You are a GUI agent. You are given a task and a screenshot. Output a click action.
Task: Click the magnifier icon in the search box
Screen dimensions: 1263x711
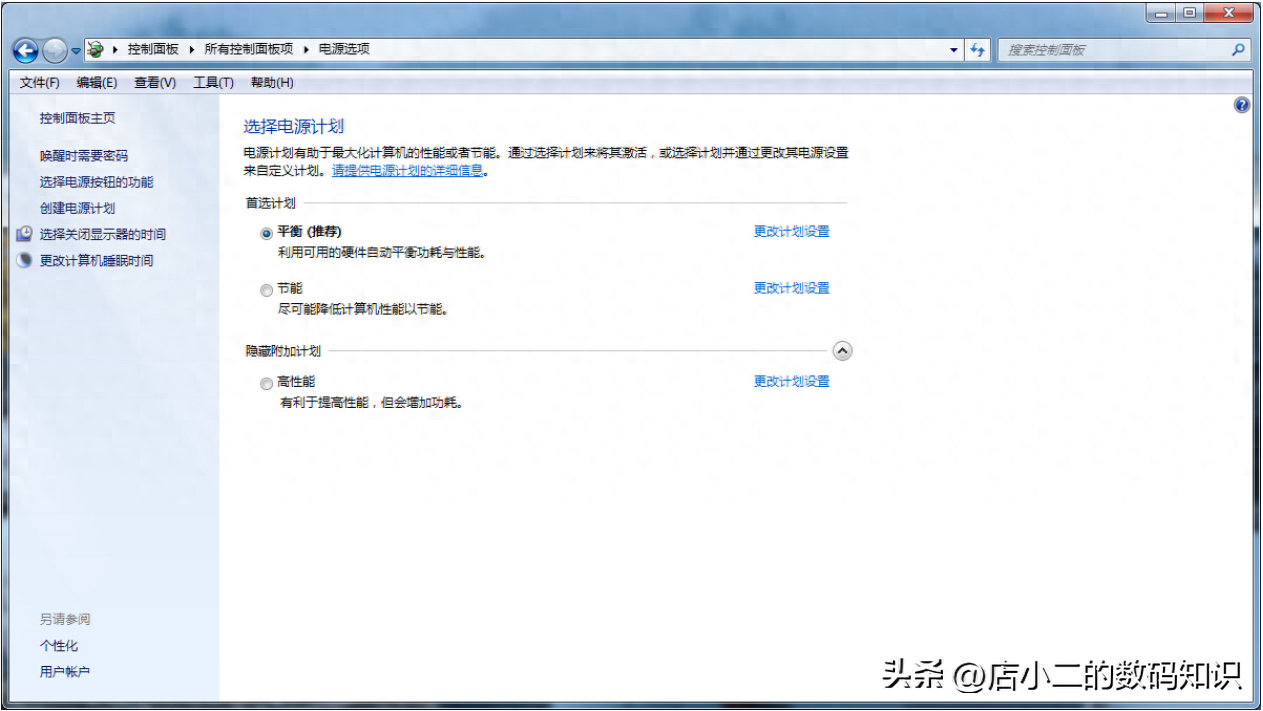tap(1238, 49)
